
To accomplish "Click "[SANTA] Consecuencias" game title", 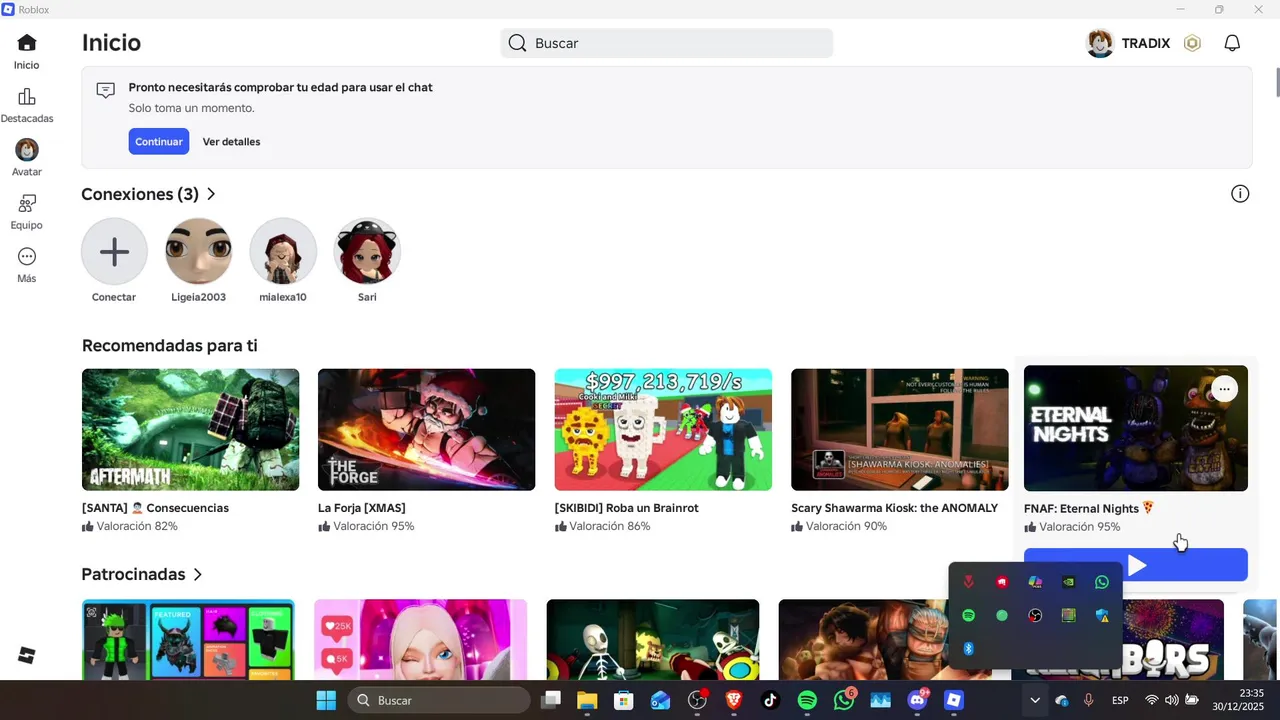I will tap(155, 508).
